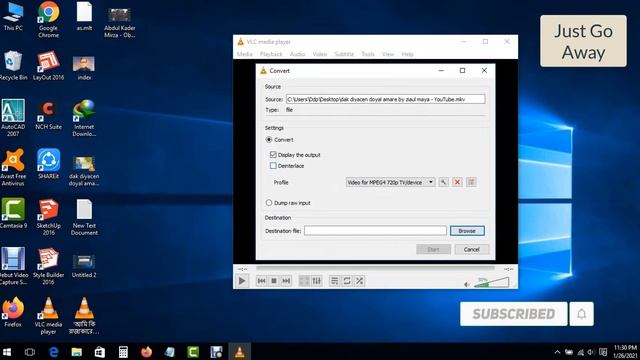This screenshot has height=360, width=640.
Task: Select the NCH Suite desktop shortcut
Action: pos(48,116)
